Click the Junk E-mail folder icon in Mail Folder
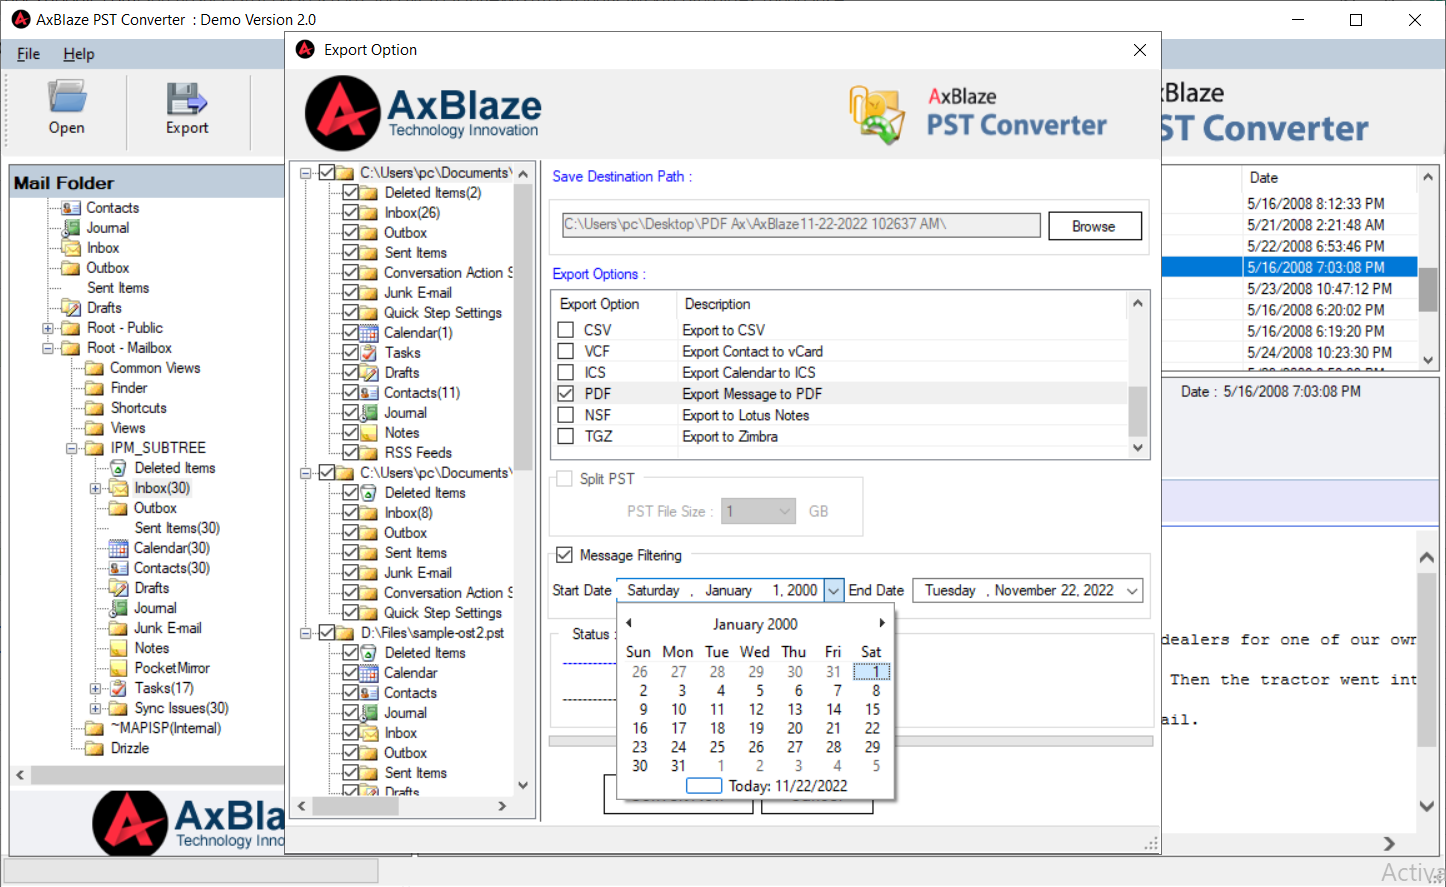Viewport: 1446px width, 887px height. pyautogui.click(x=118, y=628)
